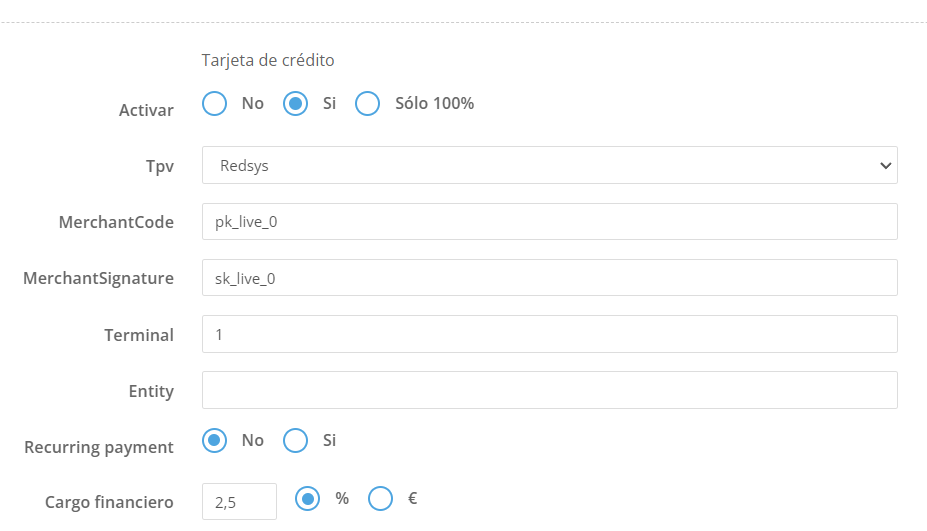The width and height of the screenshot is (927, 531).
Task: Click the 'Tpv' field label
Action: click(x=160, y=166)
